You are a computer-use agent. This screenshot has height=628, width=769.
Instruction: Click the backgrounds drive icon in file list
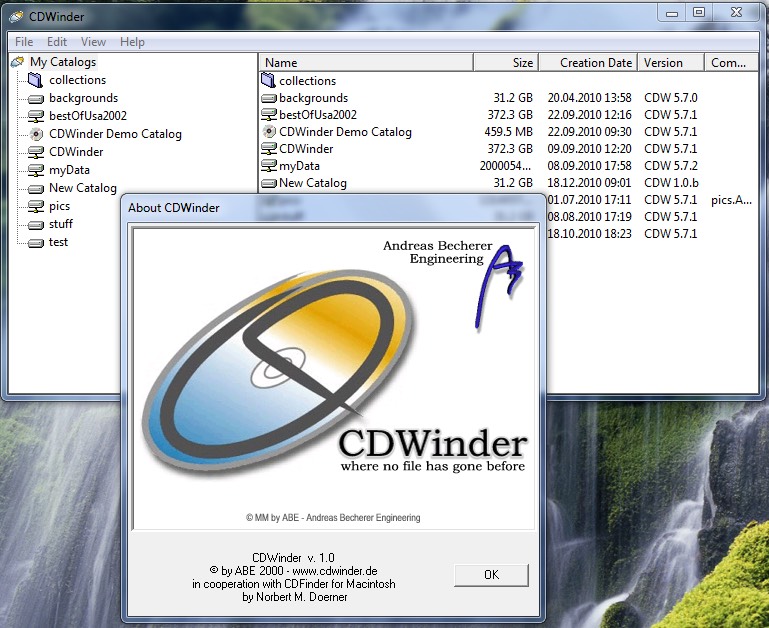[268, 99]
